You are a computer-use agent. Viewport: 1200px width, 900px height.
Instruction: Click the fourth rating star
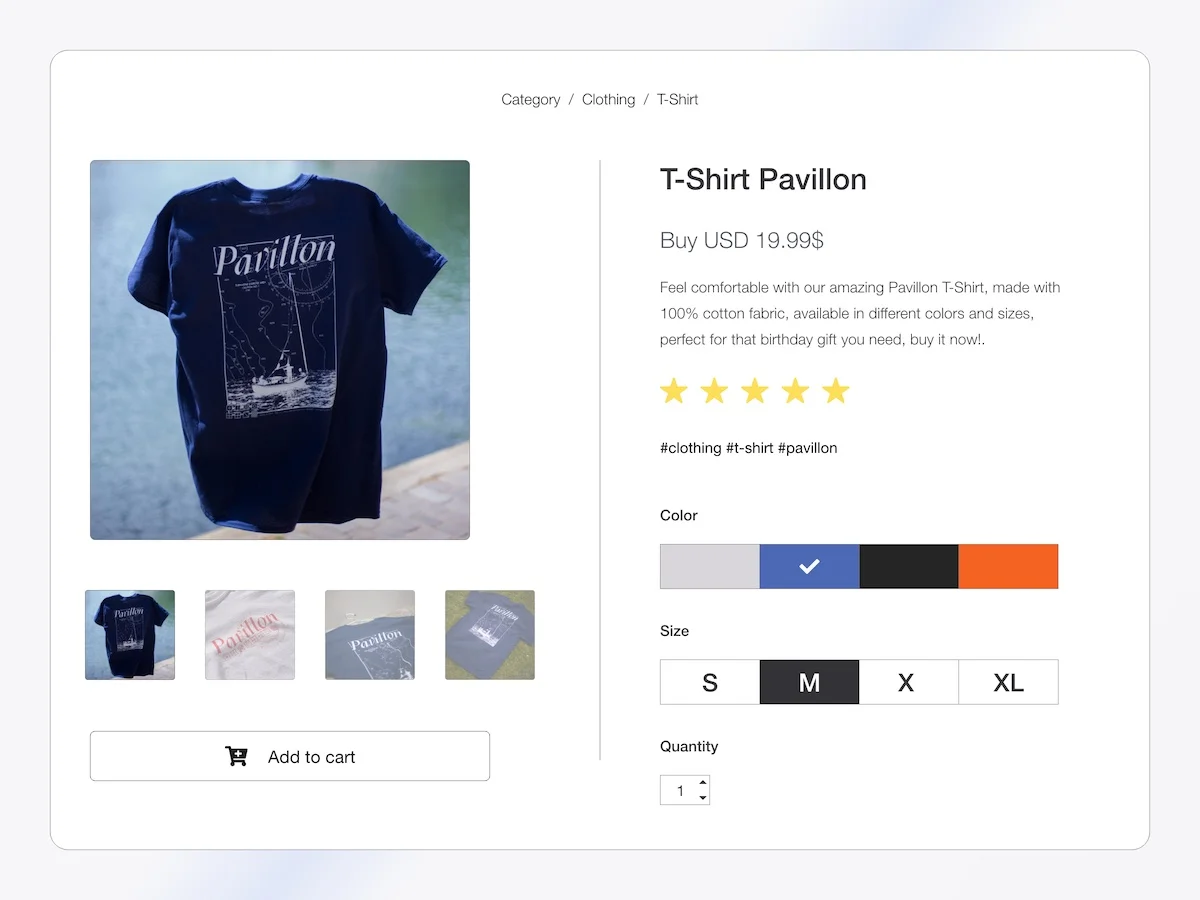pyautogui.click(x=795, y=391)
